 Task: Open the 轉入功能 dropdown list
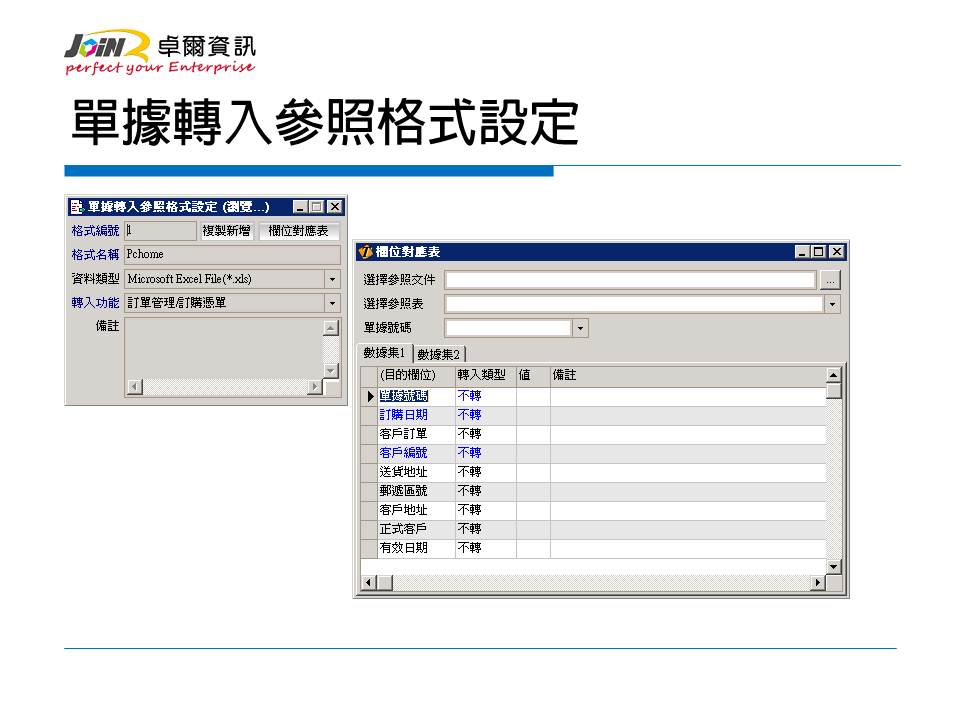332,303
